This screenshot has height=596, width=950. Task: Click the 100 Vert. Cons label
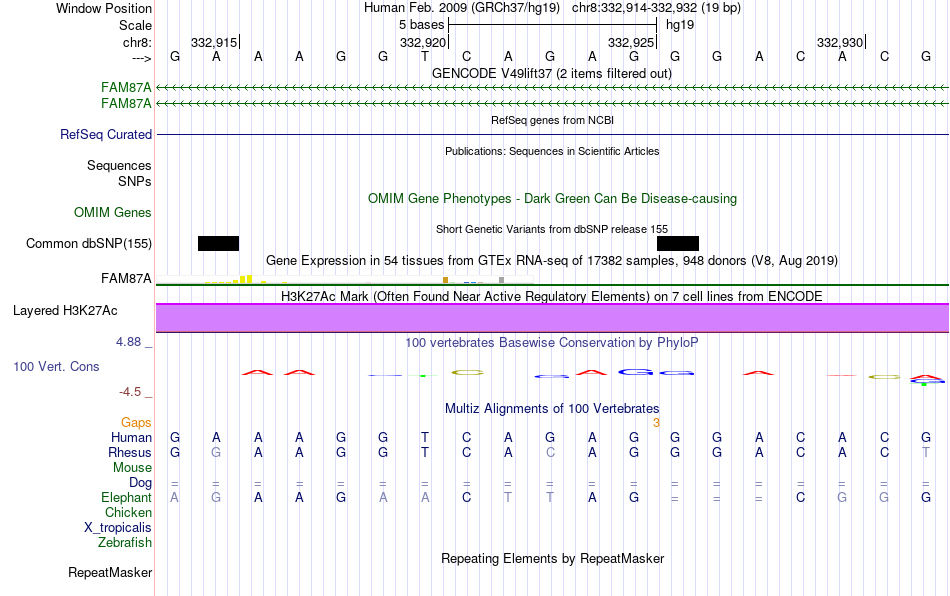click(56, 366)
